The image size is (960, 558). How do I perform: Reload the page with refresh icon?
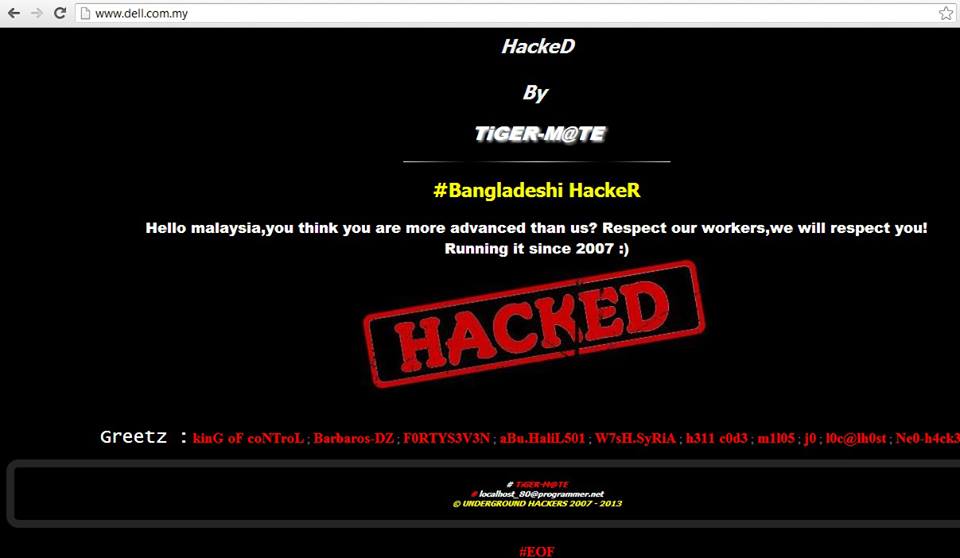pos(59,13)
